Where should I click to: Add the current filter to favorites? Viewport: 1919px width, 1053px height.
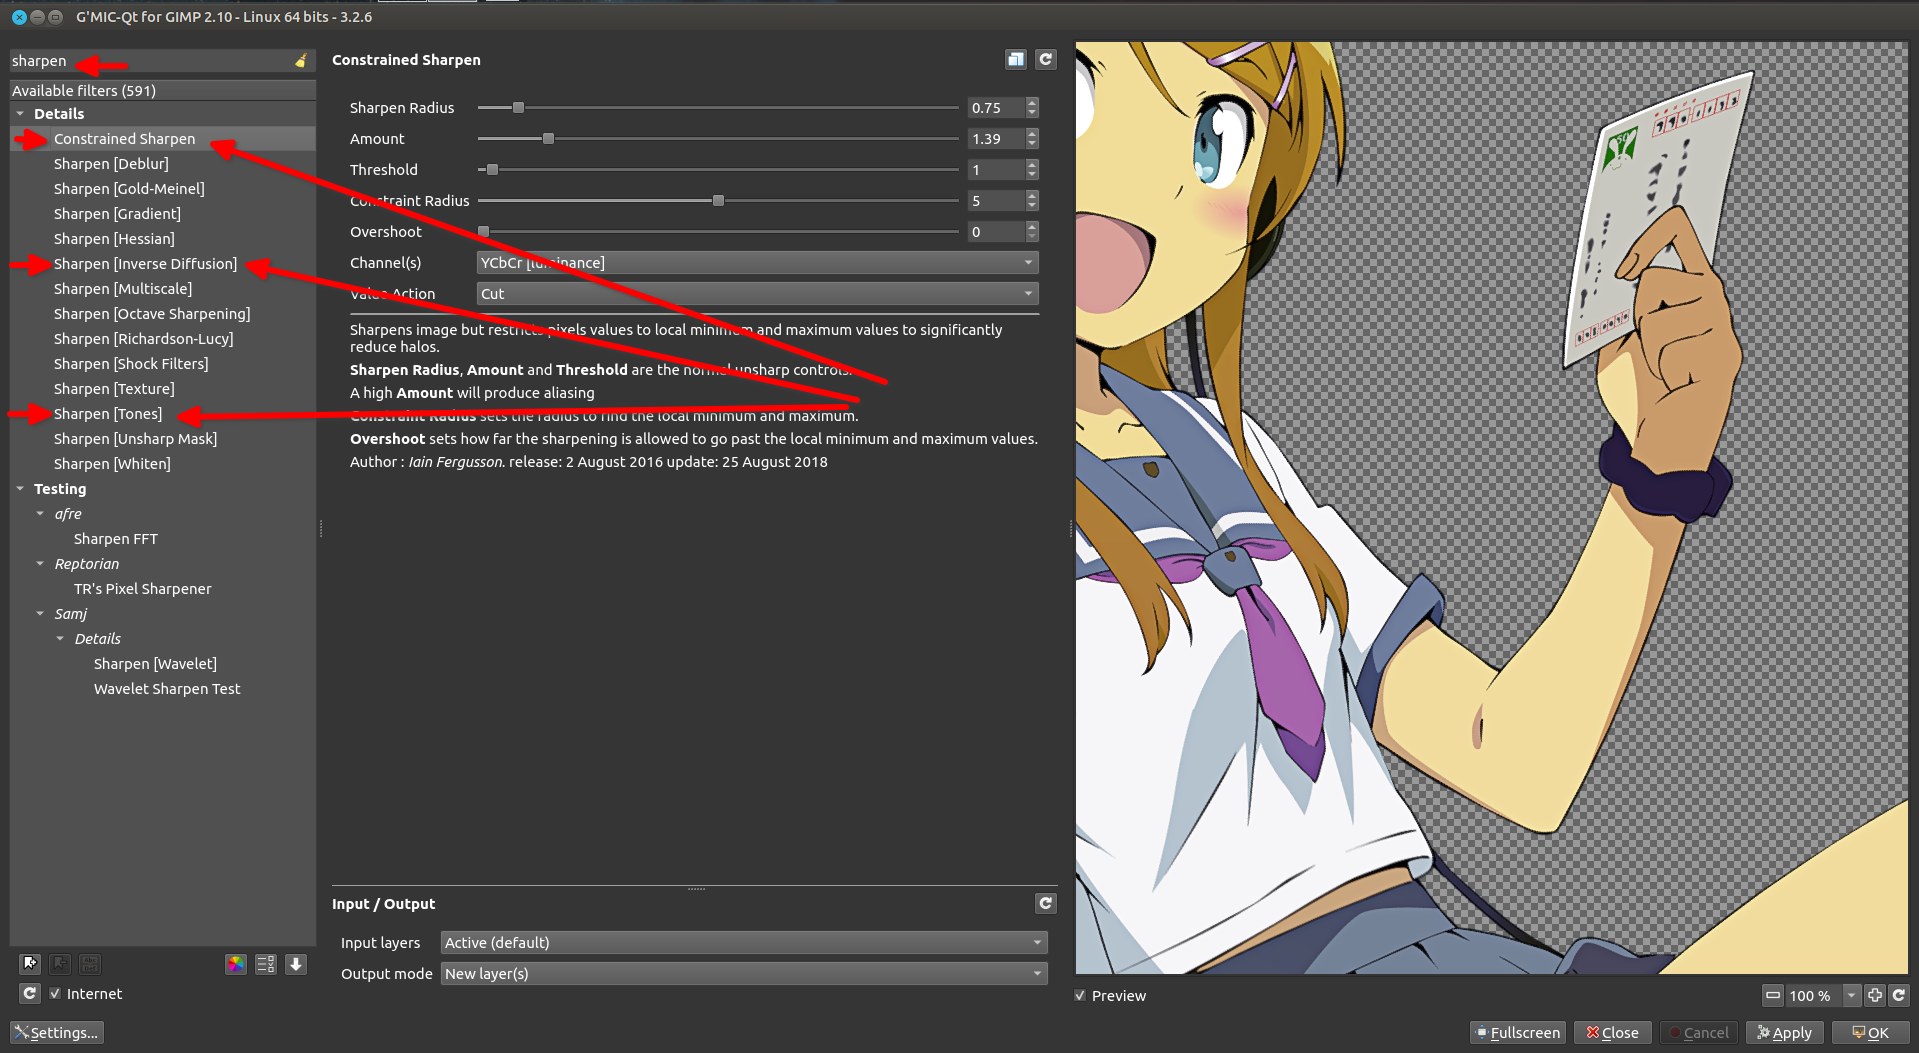(30, 964)
